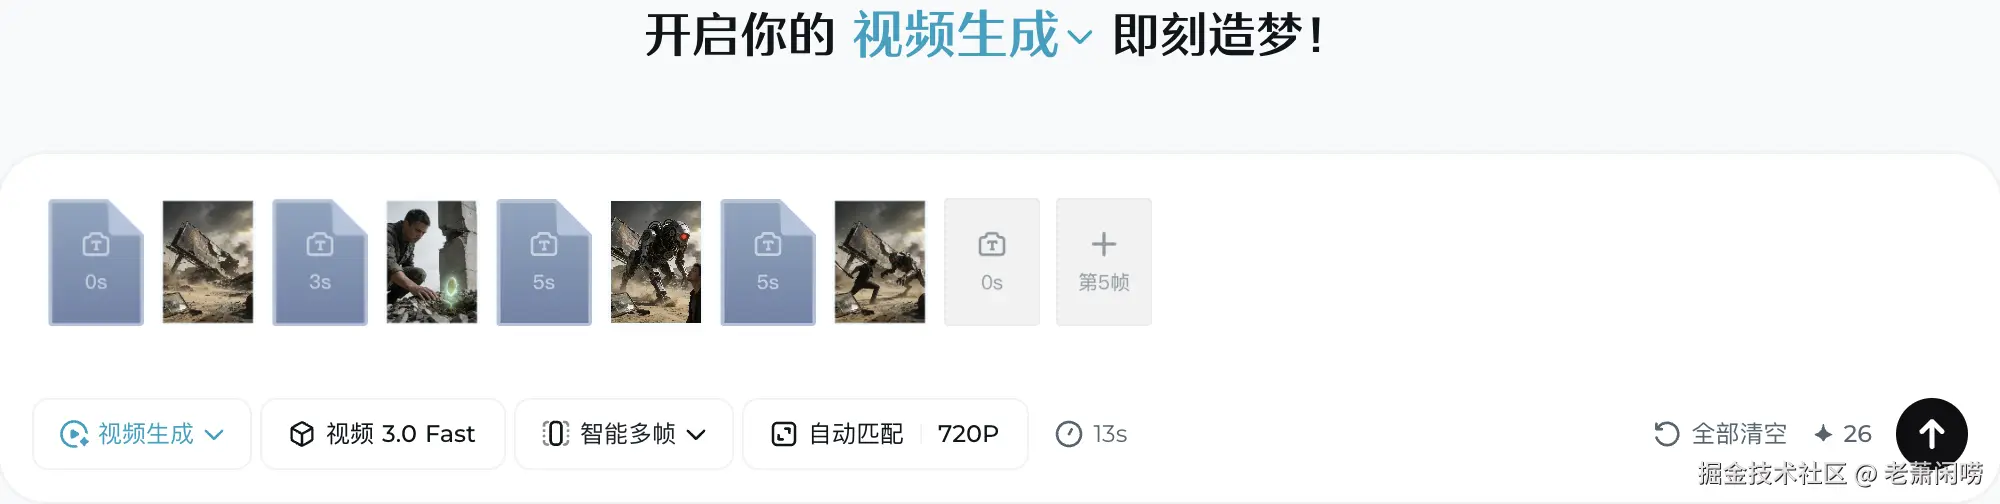Click the clear-all circular arrow icon
The image size is (2000, 504).
click(1666, 433)
